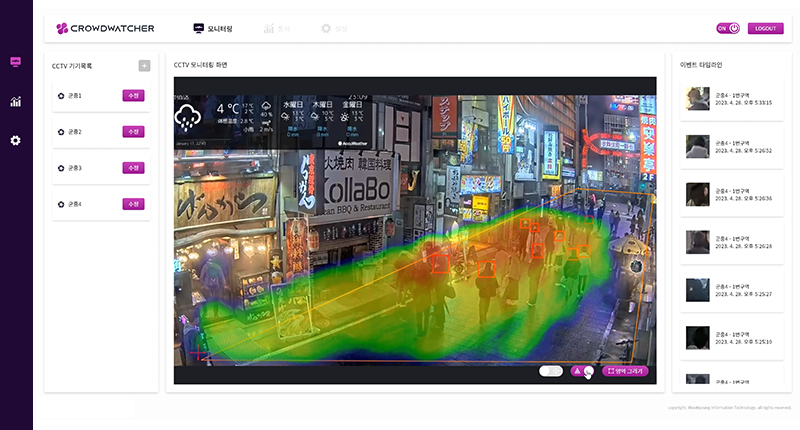Screen dimensions: 800x430
Task: Click the rain cloud weather icon
Action: pos(188,117)
